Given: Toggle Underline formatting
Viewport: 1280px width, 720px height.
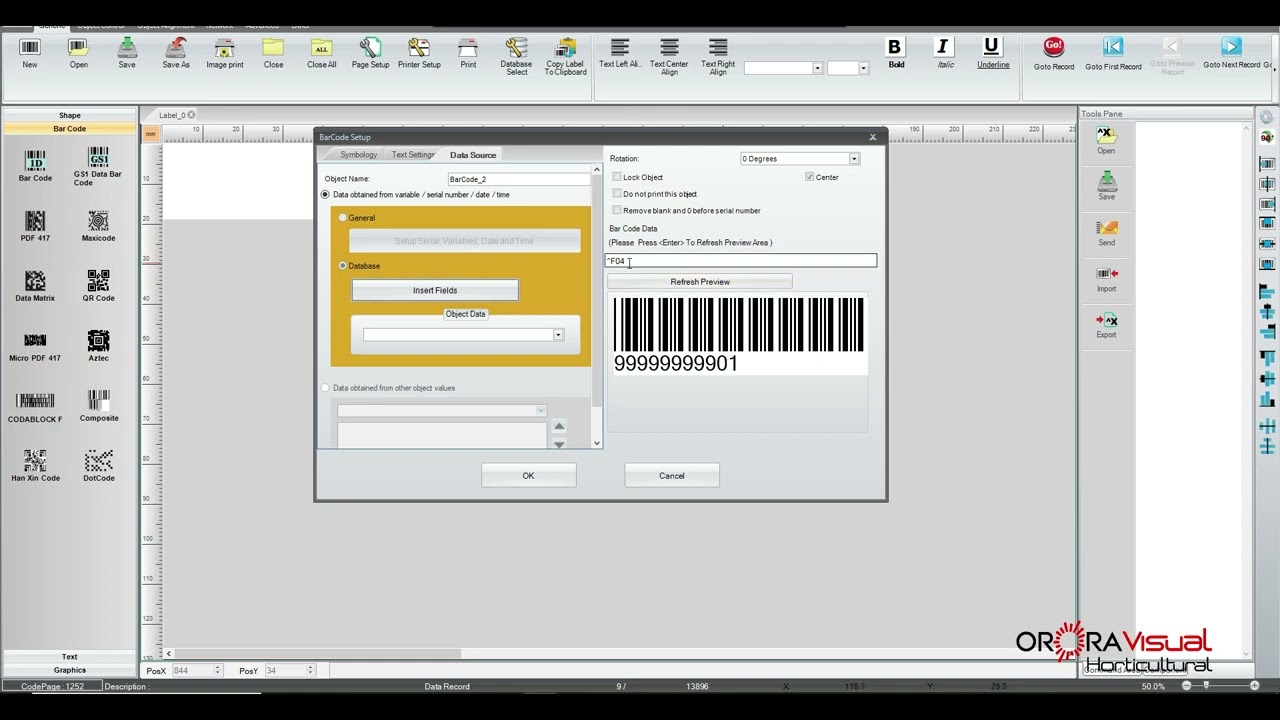Looking at the screenshot, I should (x=992, y=53).
